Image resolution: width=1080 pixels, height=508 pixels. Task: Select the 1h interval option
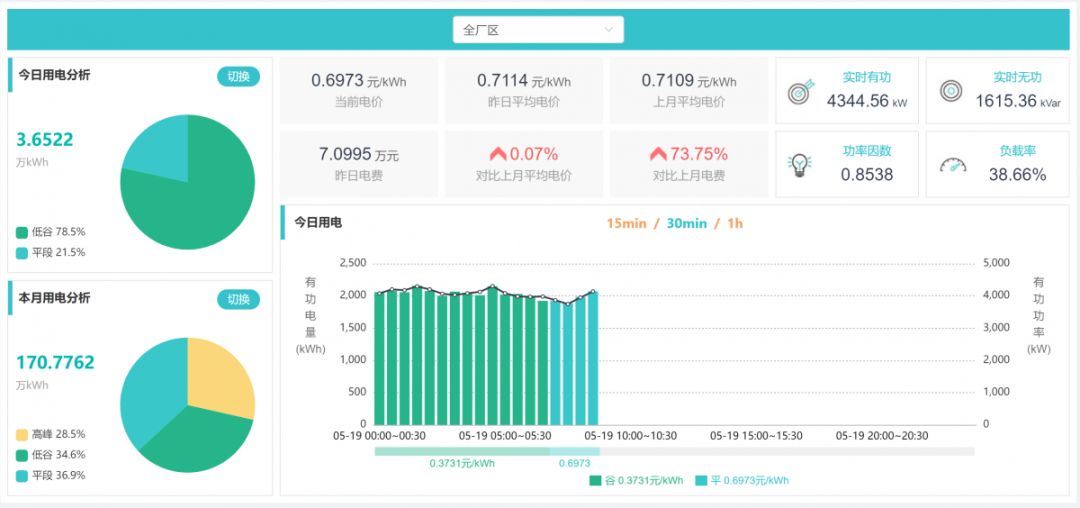(x=735, y=223)
